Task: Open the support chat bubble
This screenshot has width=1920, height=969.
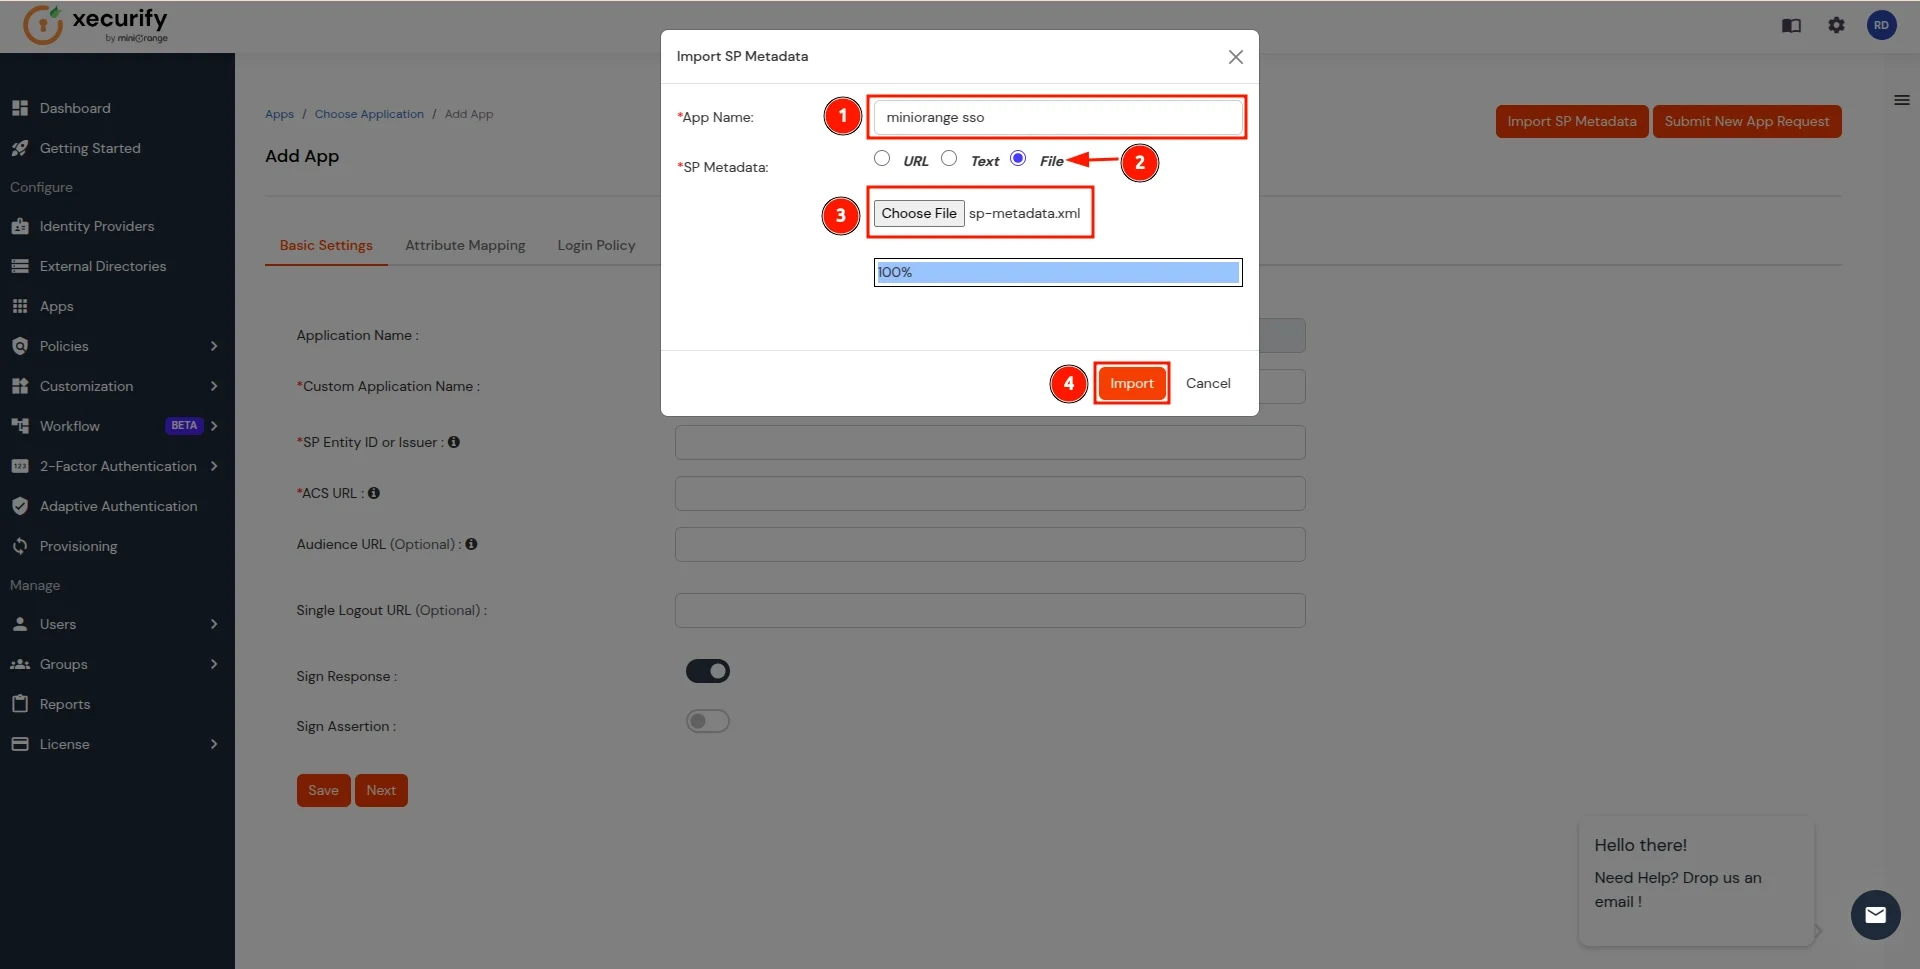Action: [x=1875, y=915]
